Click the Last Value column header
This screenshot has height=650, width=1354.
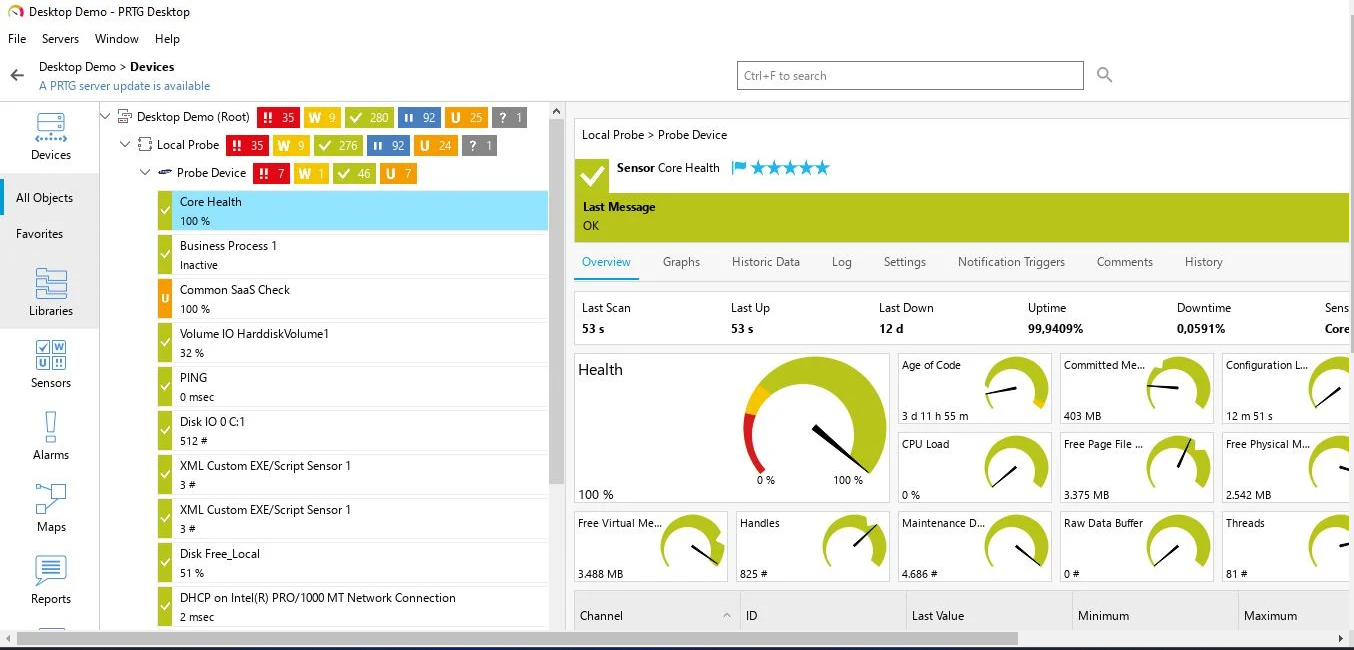click(x=989, y=616)
